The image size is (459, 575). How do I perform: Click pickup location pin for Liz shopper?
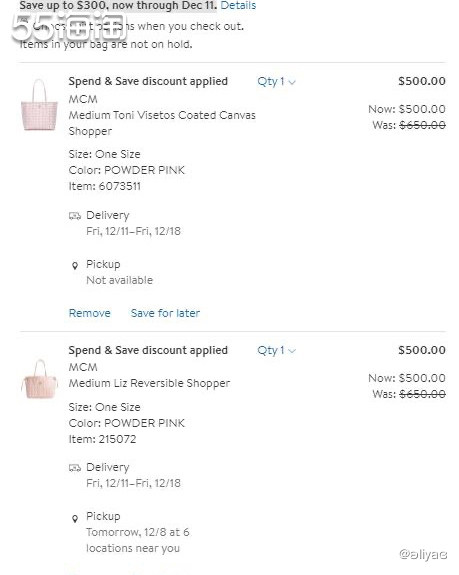point(75,519)
